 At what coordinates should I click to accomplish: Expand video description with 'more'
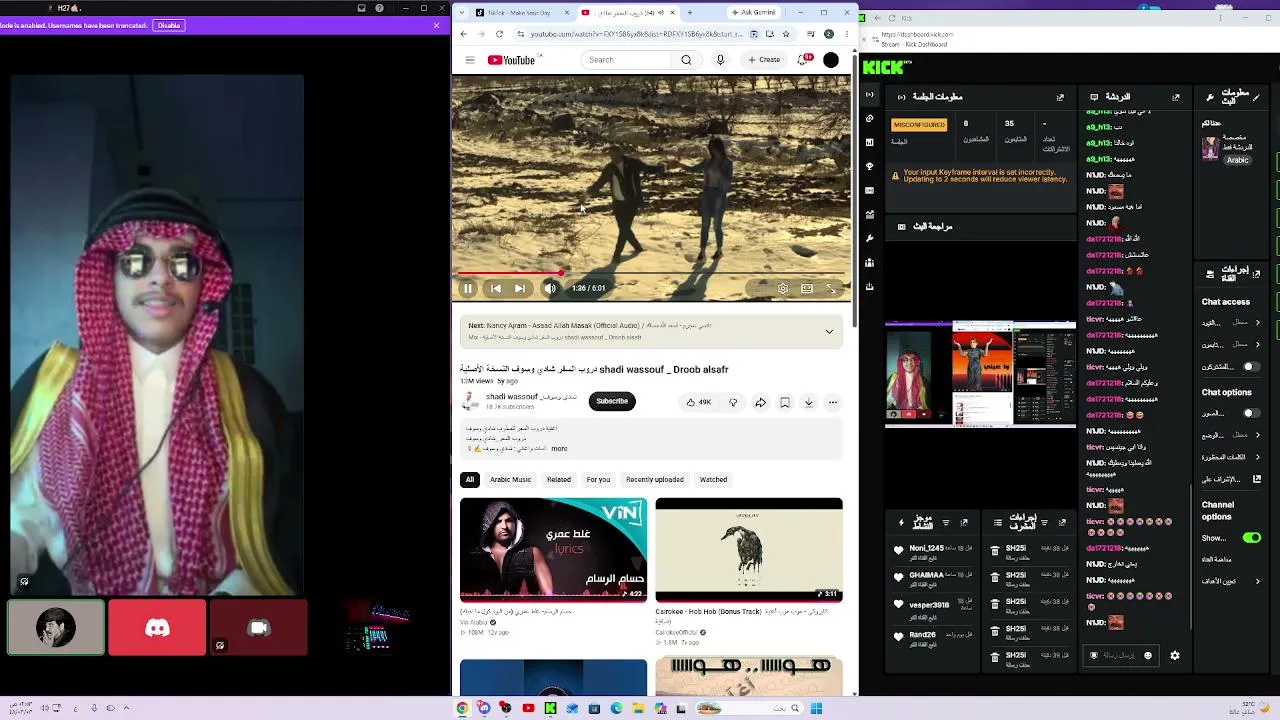[x=559, y=448]
